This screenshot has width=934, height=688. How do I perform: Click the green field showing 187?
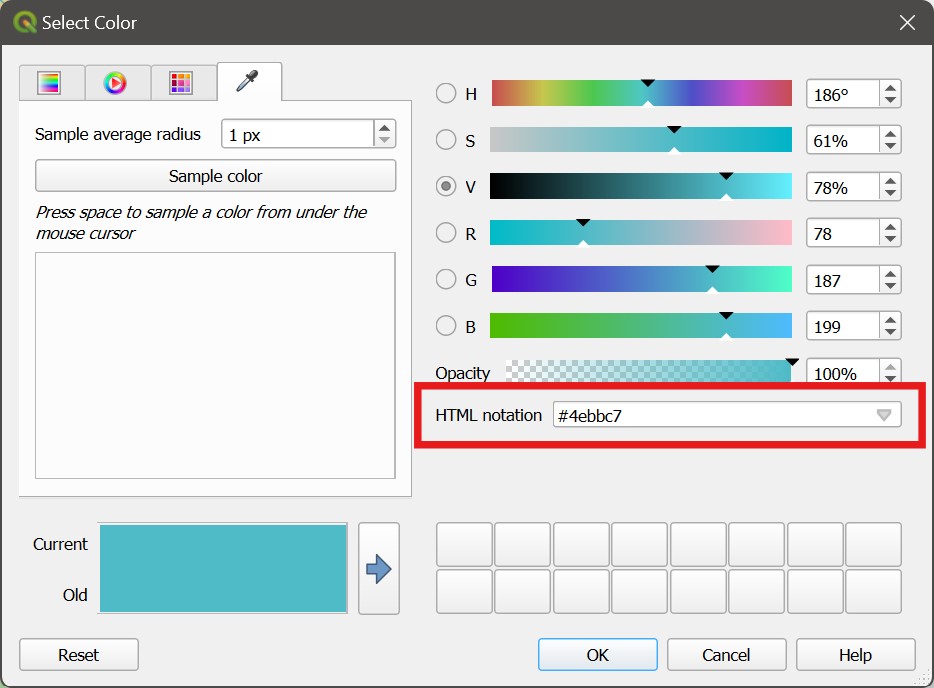(842, 280)
